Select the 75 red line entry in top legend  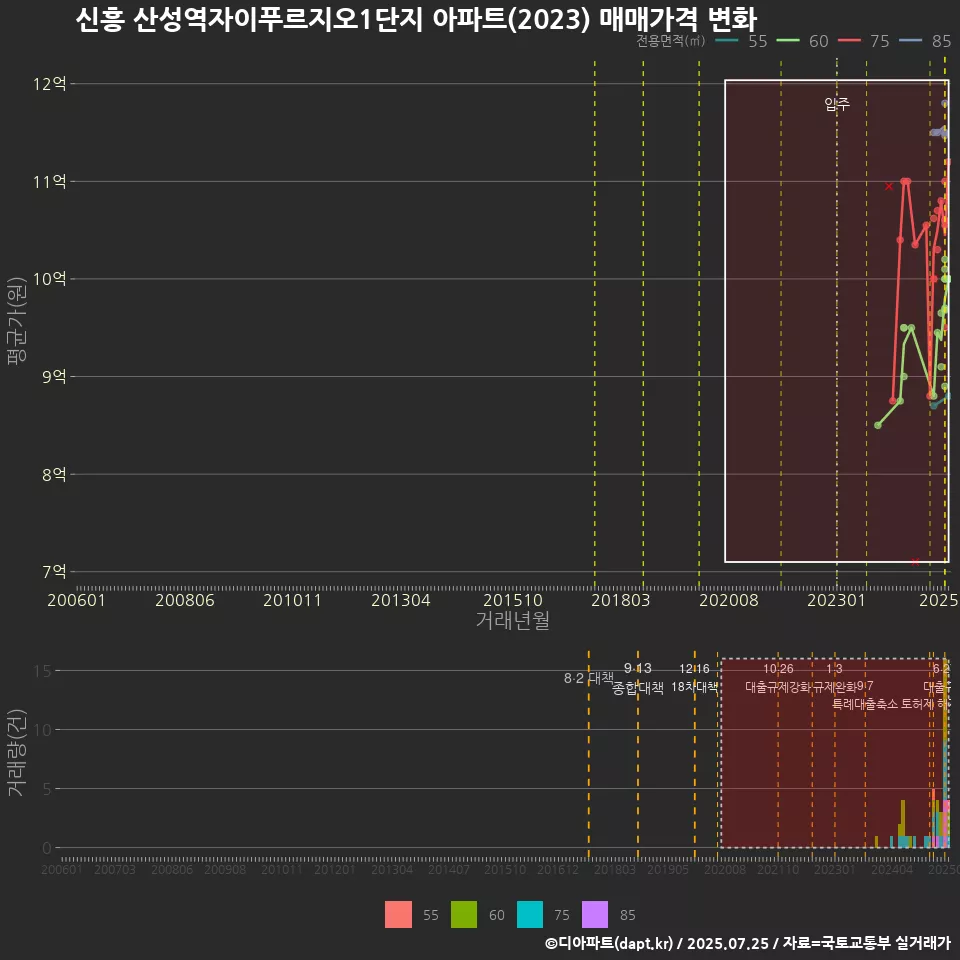(864, 41)
